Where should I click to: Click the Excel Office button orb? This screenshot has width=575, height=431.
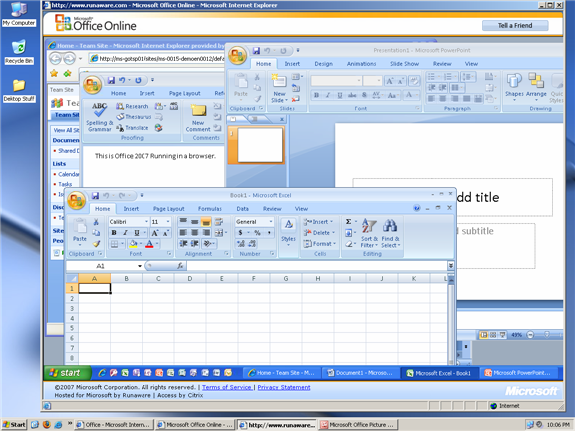[76, 200]
